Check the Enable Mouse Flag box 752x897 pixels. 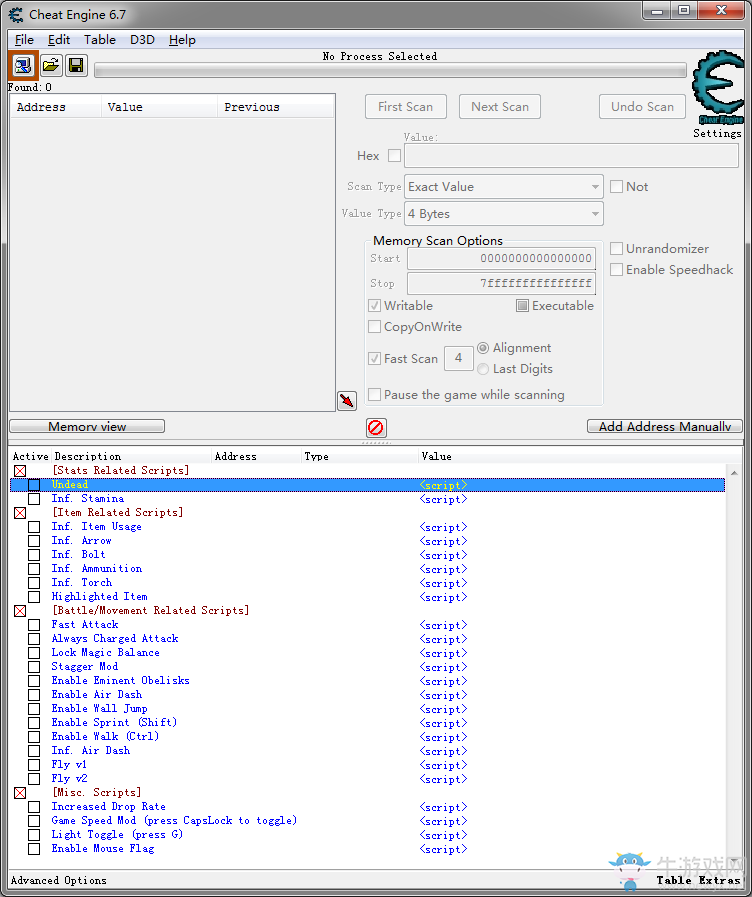click(34, 849)
